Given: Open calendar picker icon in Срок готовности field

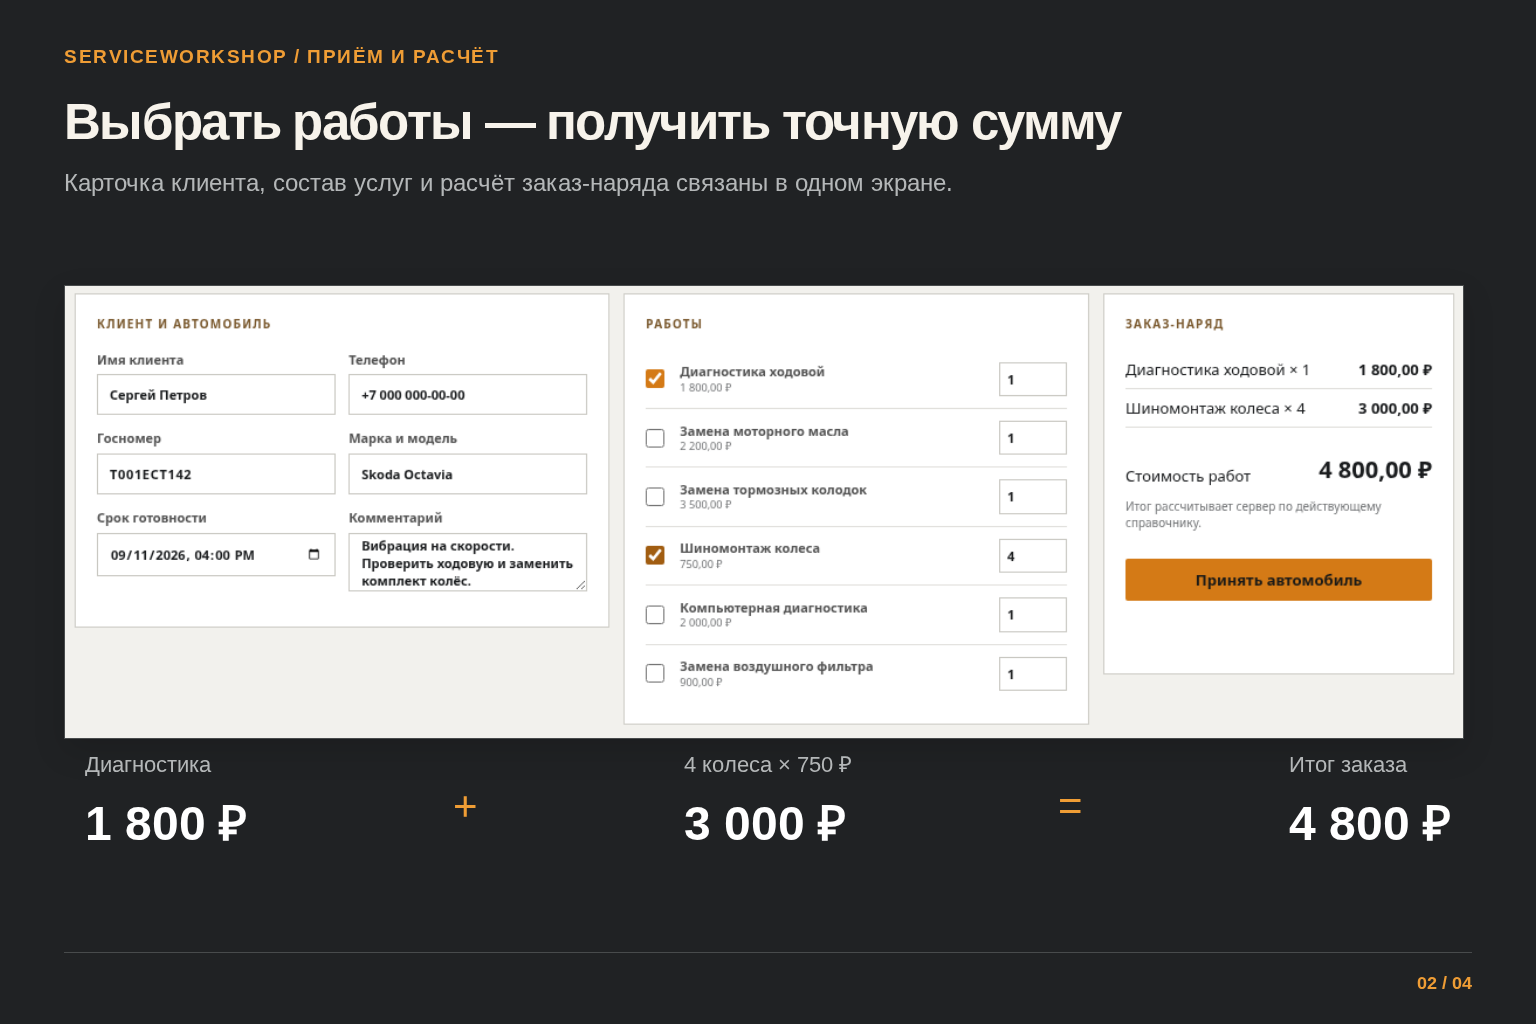Looking at the screenshot, I should (314, 554).
